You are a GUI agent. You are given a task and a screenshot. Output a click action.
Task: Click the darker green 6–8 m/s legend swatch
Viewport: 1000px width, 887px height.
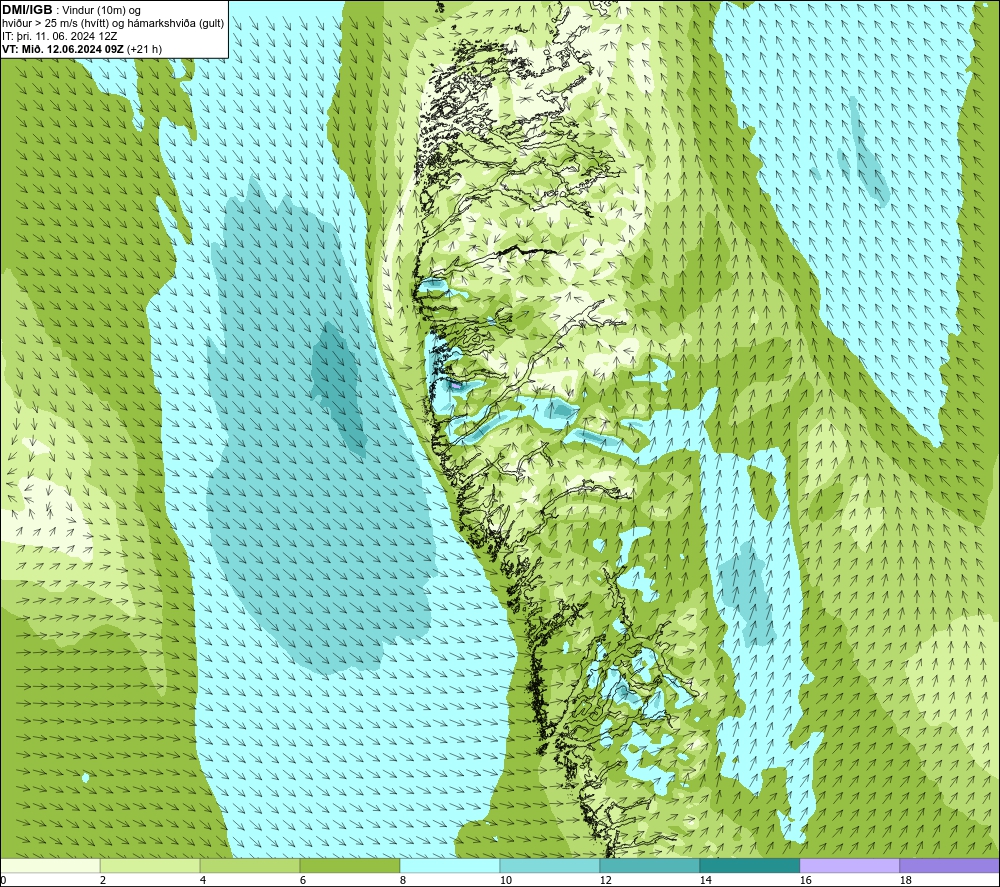(x=349, y=866)
